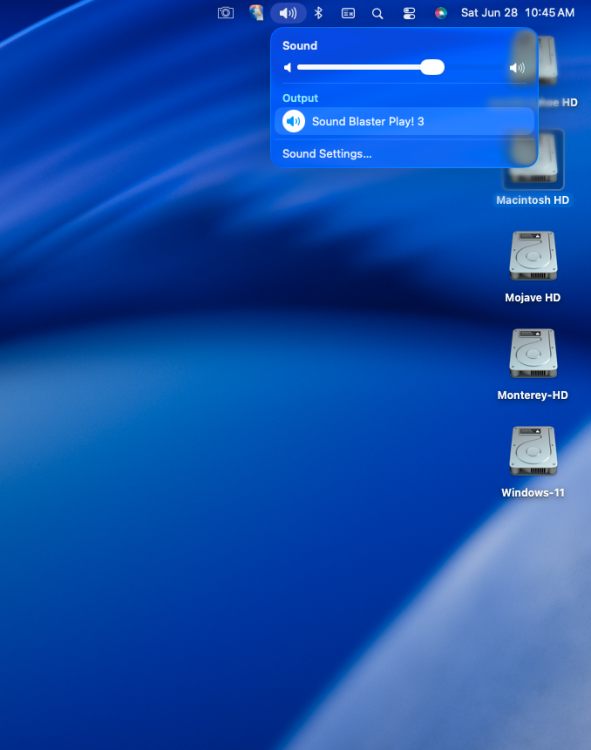The width and height of the screenshot is (591, 750).
Task: Click the low volume speaker icon
Action: [x=287, y=67]
